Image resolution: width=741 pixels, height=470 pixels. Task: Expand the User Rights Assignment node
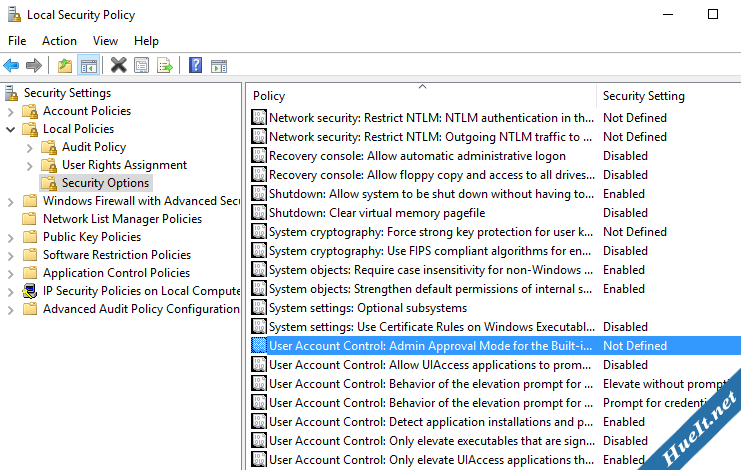pos(30,166)
